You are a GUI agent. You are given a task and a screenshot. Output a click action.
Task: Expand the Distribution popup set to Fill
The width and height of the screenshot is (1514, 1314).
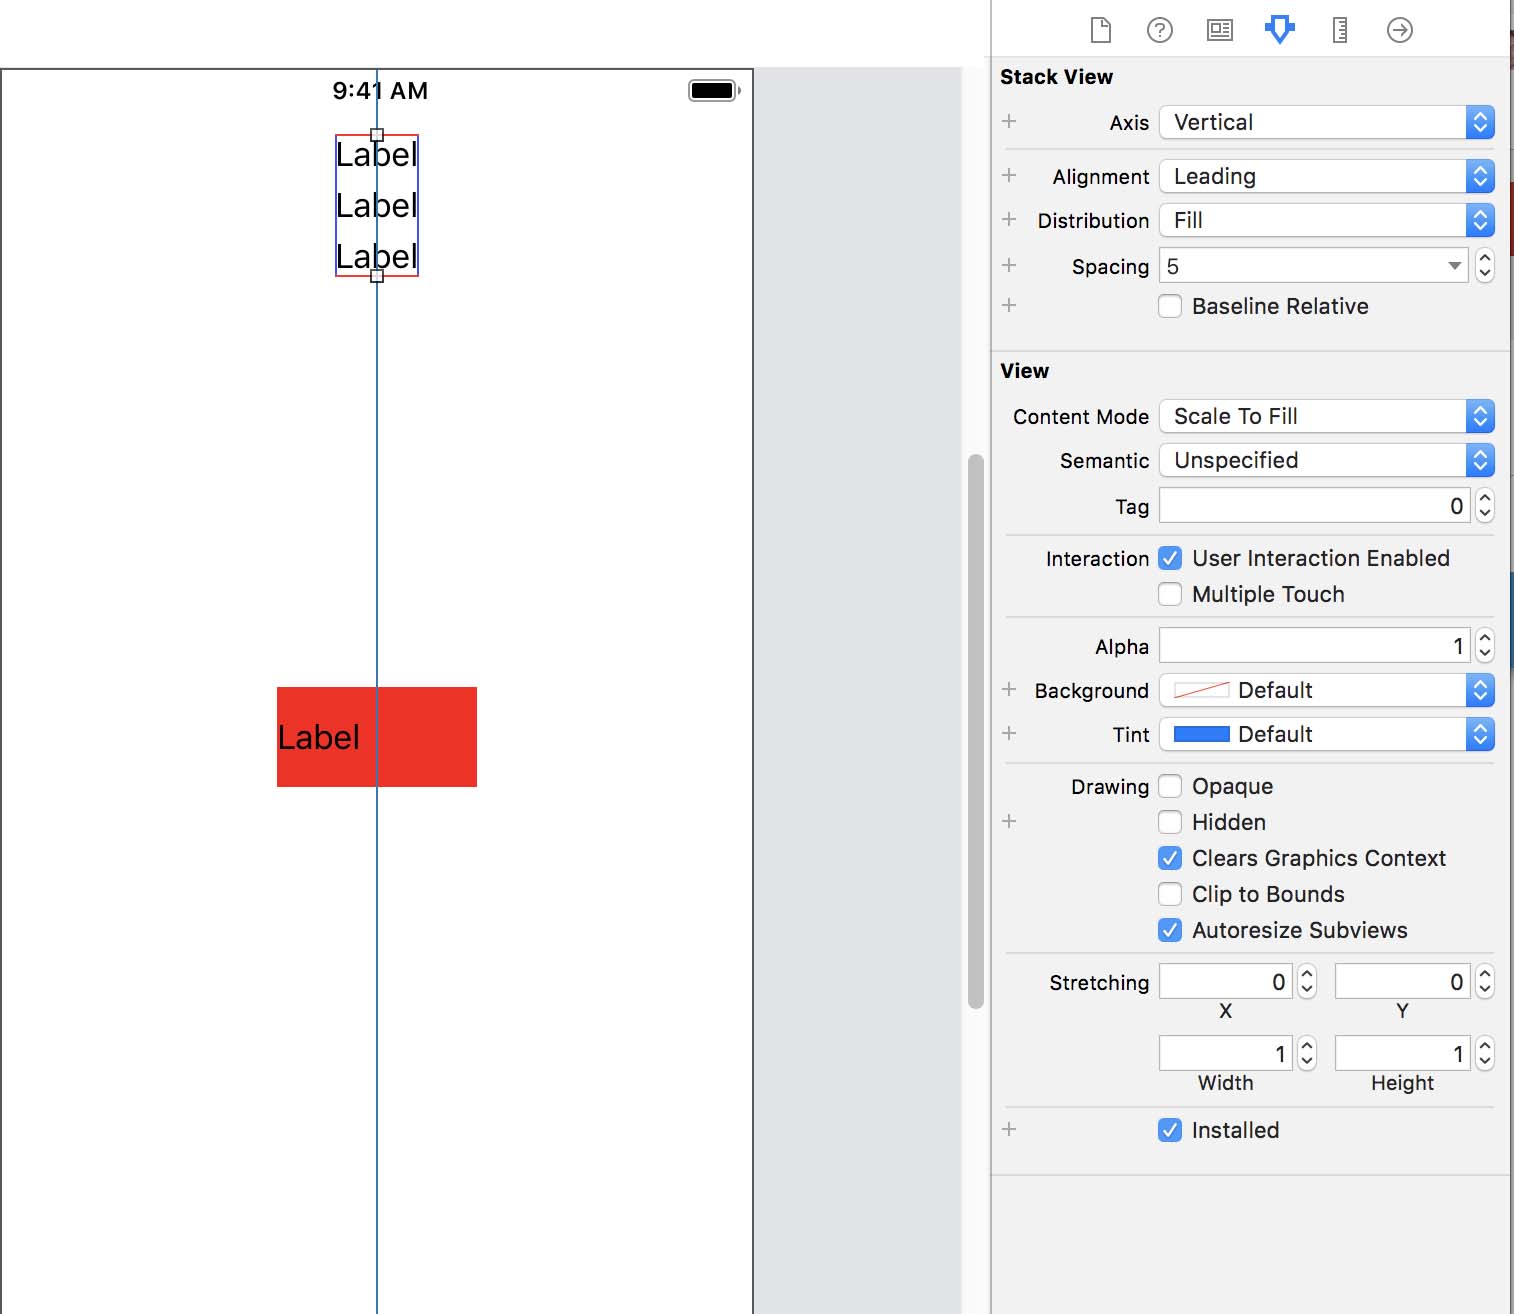point(1326,220)
